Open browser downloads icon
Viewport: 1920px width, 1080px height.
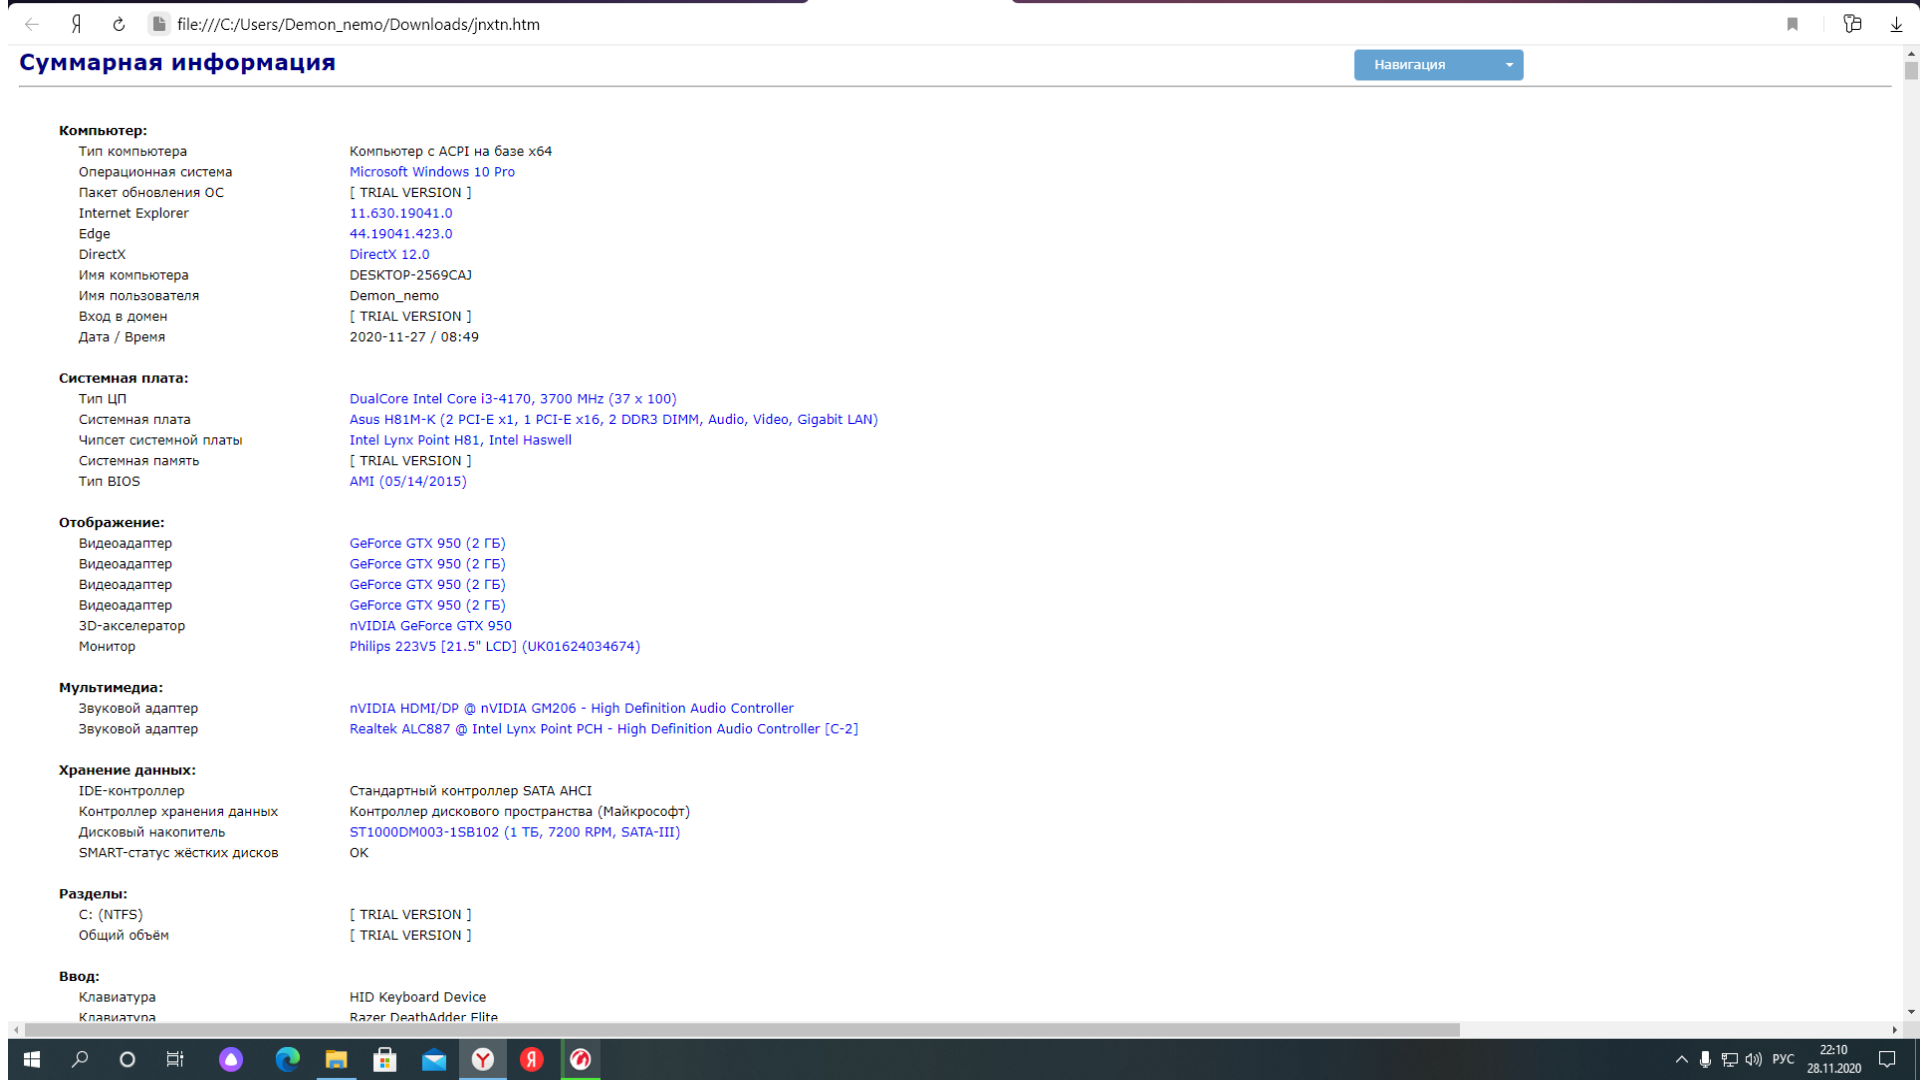pyautogui.click(x=1896, y=24)
